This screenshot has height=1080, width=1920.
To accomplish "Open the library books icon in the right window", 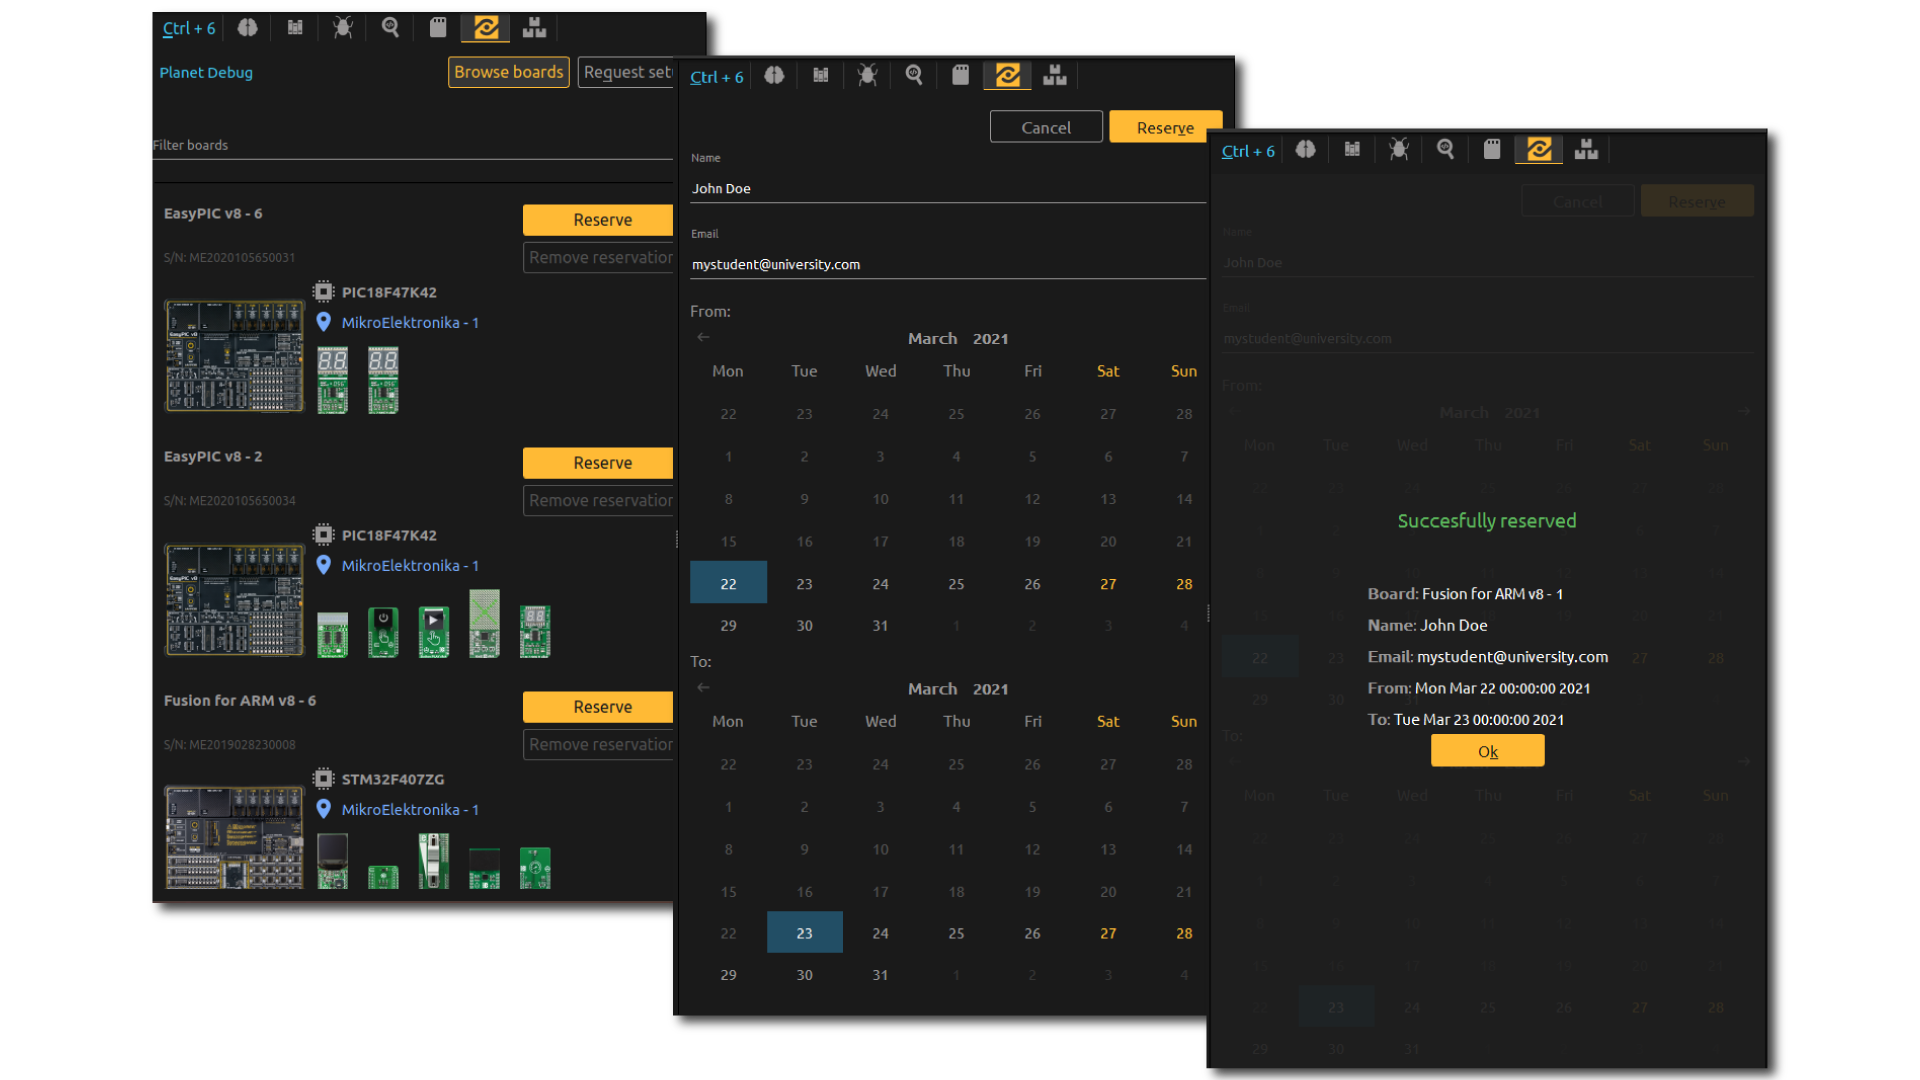I will (x=1352, y=150).
